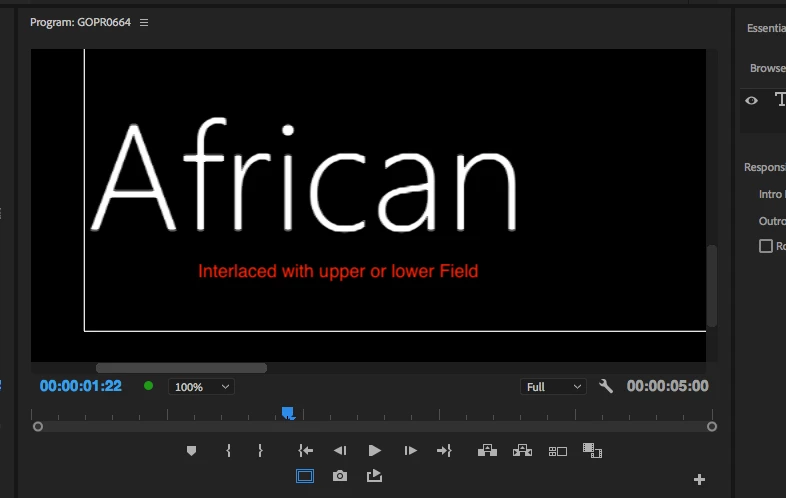The height and width of the screenshot is (498, 786).
Task: Click the blue playhead on the time ruler
Action: 288,413
